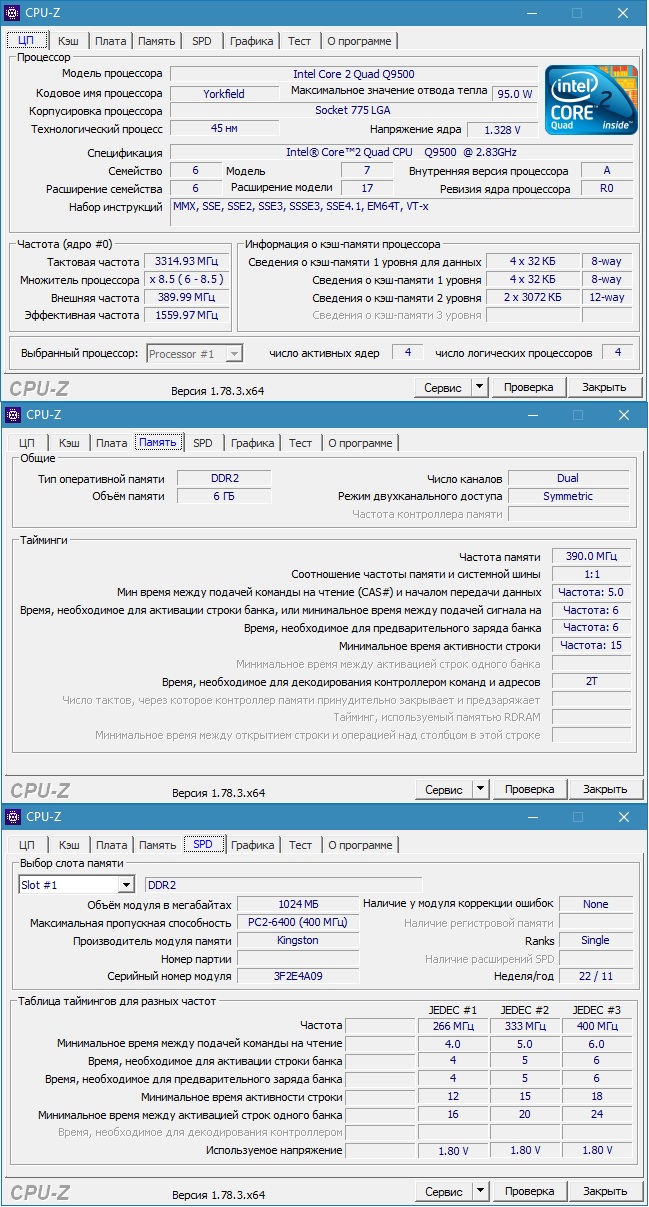Click the 2T command rate value
The height and width of the screenshot is (1207, 649).
tap(590, 681)
